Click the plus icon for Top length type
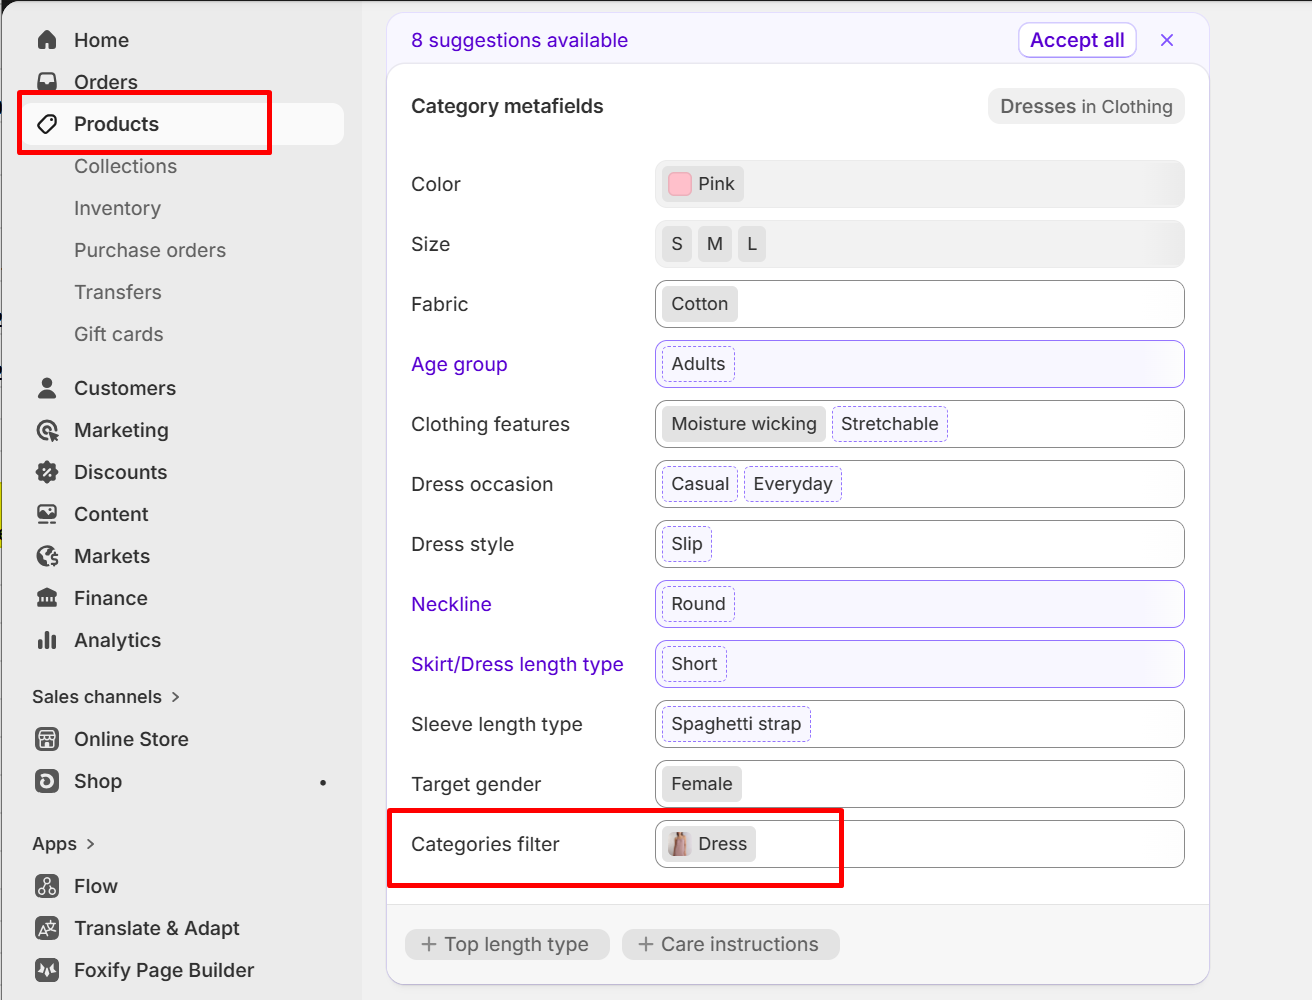This screenshot has width=1312, height=1000. [x=429, y=944]
